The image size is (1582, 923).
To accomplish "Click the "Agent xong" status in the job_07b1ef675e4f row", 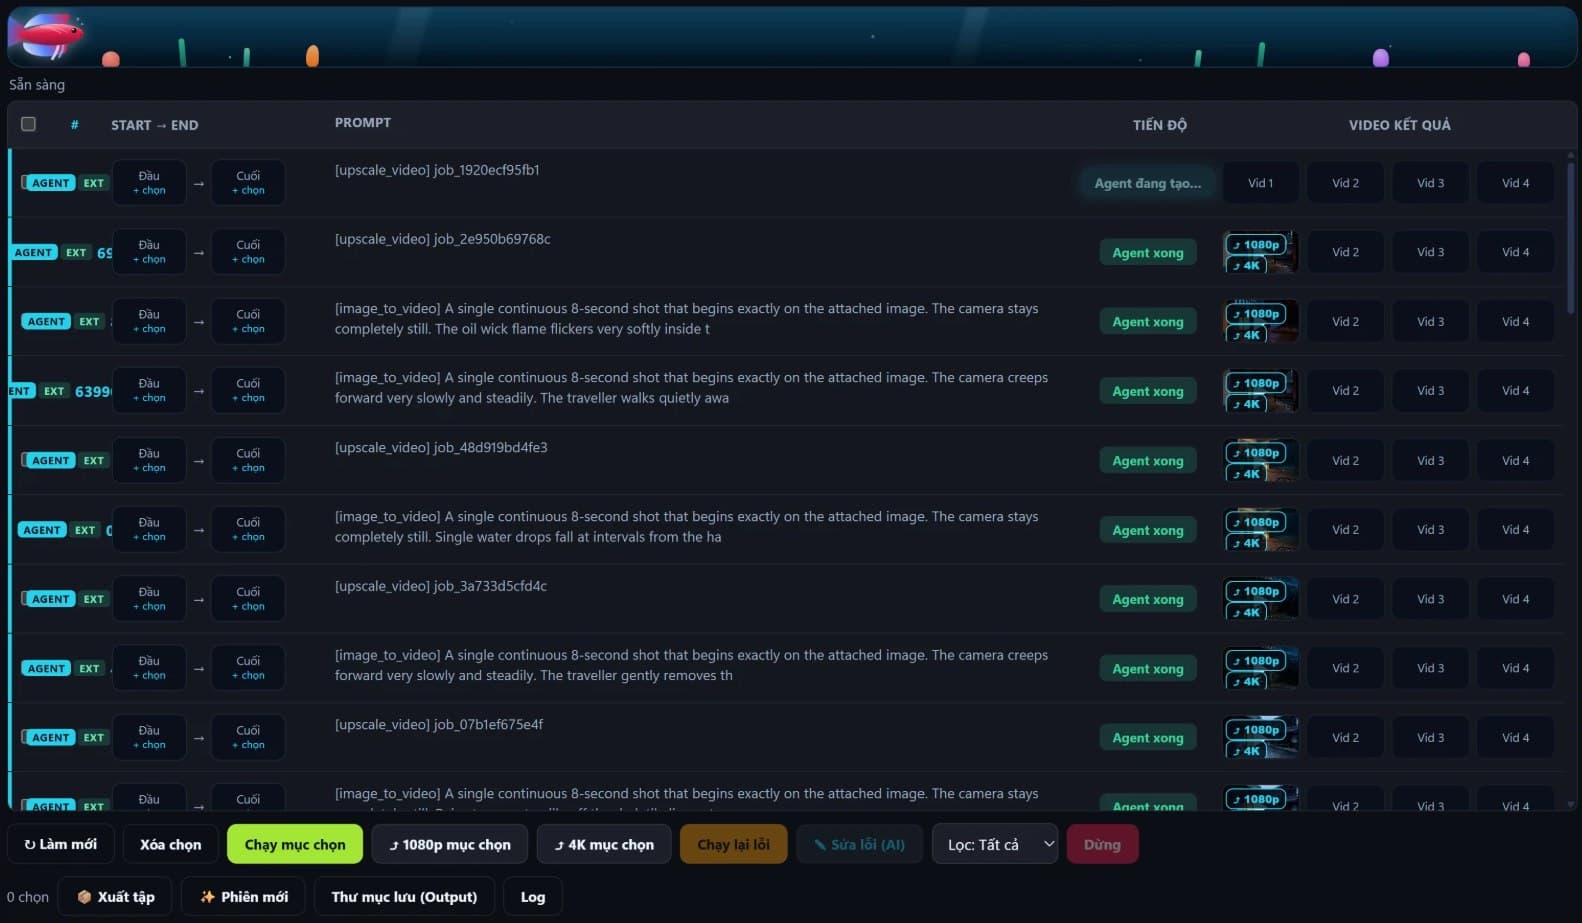I will click(x=1148, y=738).
